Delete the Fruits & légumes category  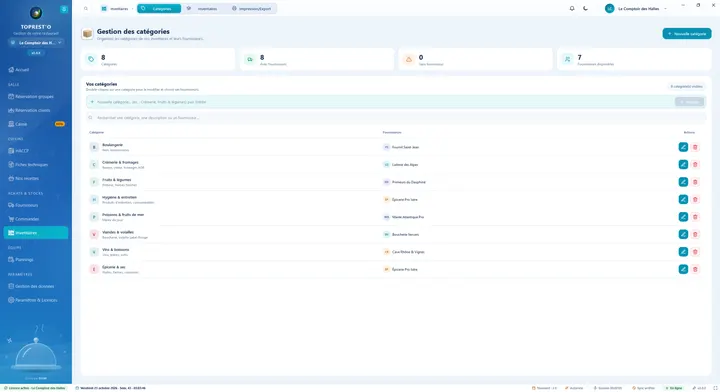(x=695, y=182)
